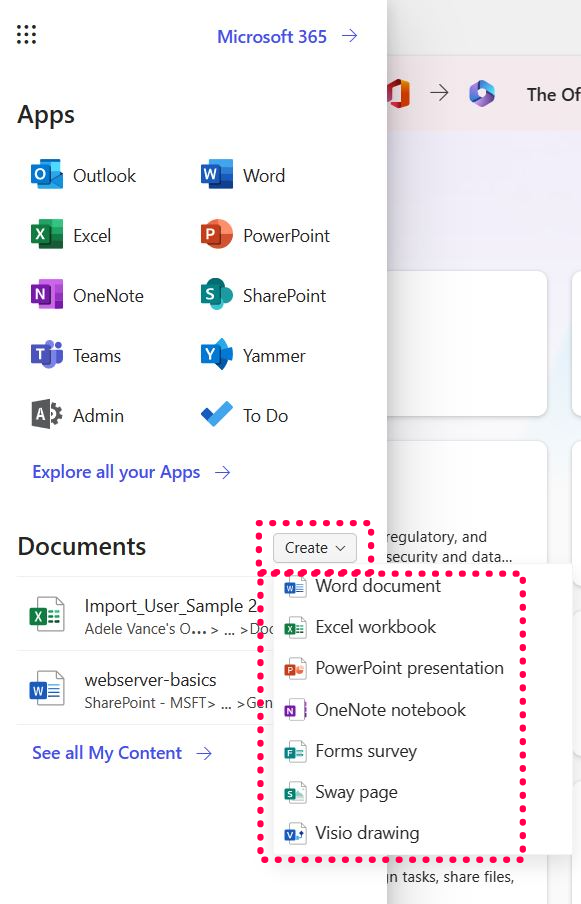Click the Apps section heading

pos(46,115)
